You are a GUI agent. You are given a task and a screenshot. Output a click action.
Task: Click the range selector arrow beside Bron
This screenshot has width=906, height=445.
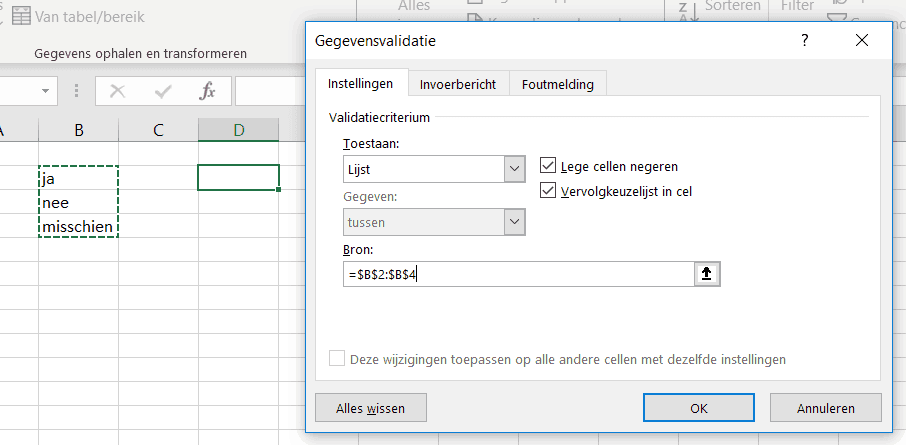(x=706, y=275)
